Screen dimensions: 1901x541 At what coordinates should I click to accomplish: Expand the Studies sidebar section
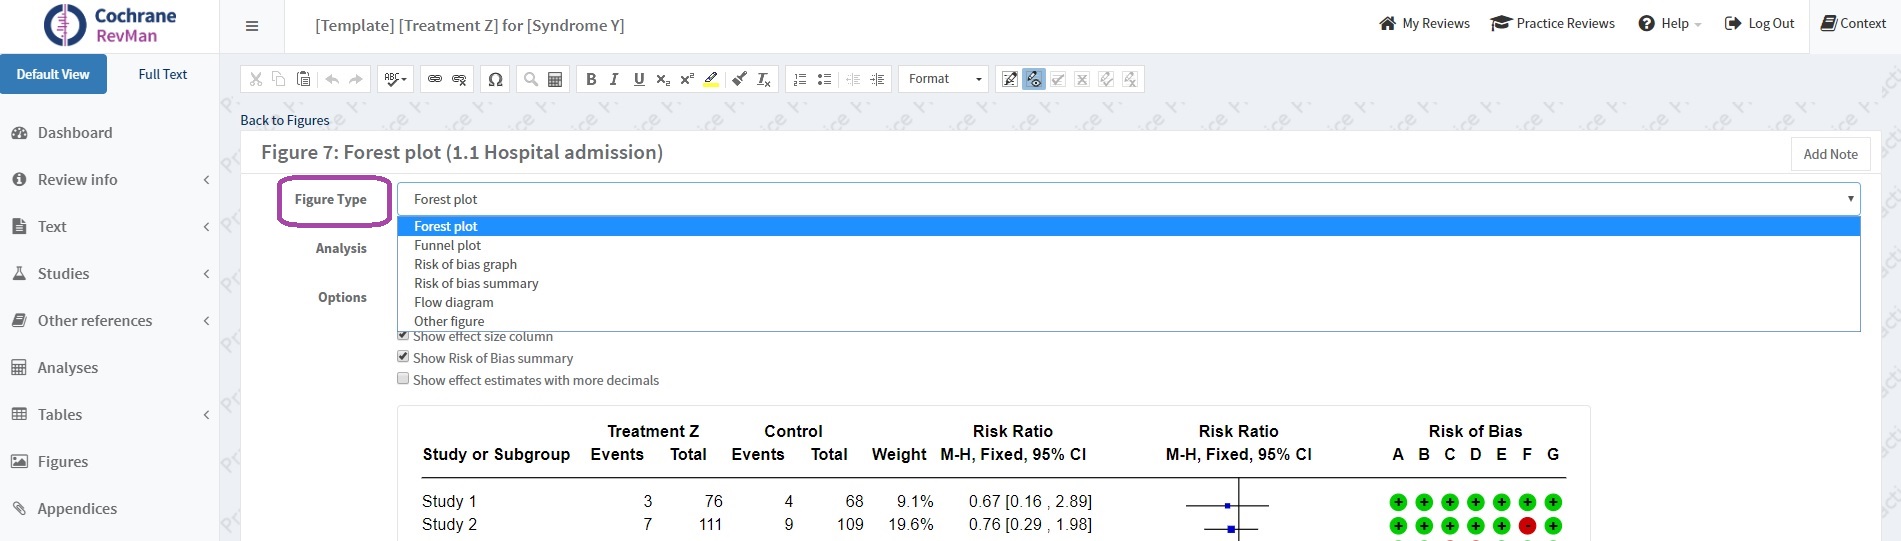(64, 273)
